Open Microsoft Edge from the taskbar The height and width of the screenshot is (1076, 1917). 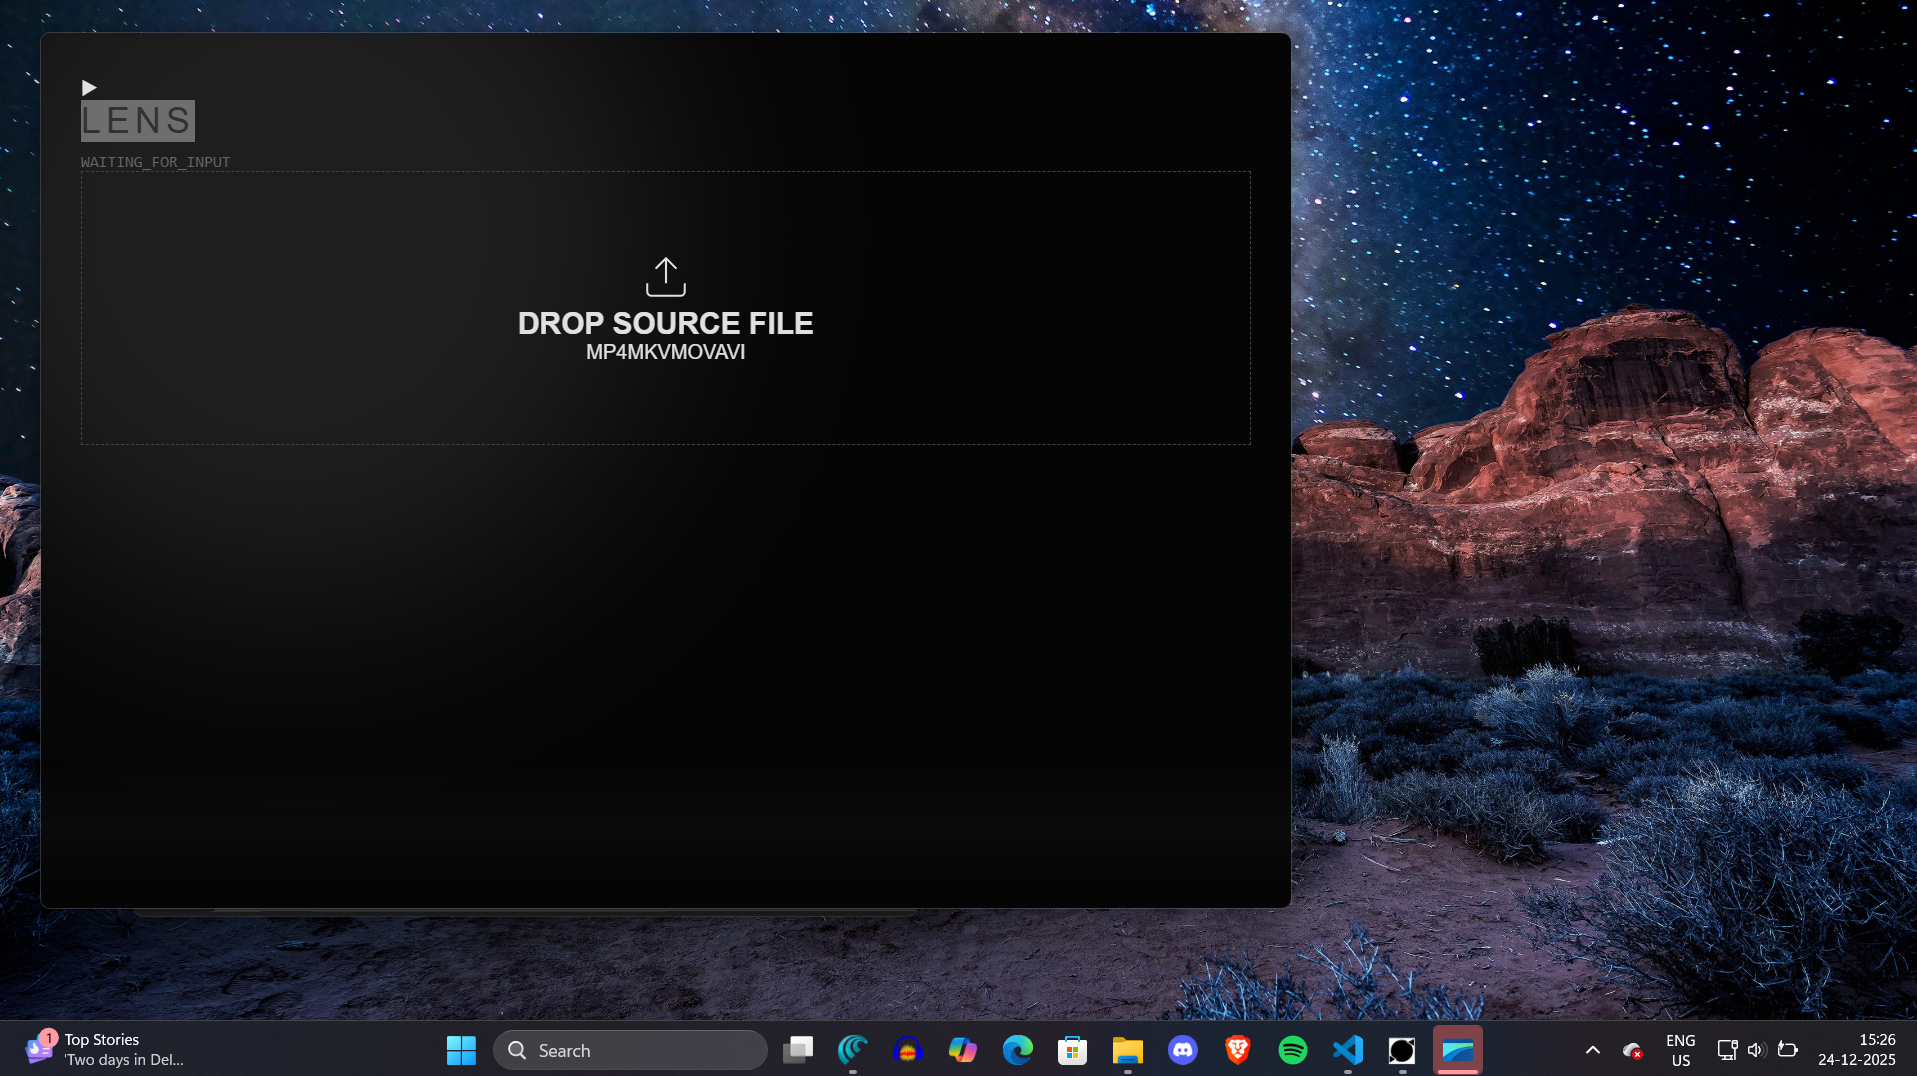1018,1050
